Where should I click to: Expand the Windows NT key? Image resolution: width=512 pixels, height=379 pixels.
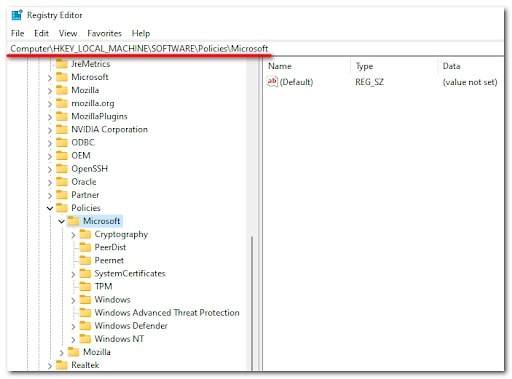click(x=73, y=340)
